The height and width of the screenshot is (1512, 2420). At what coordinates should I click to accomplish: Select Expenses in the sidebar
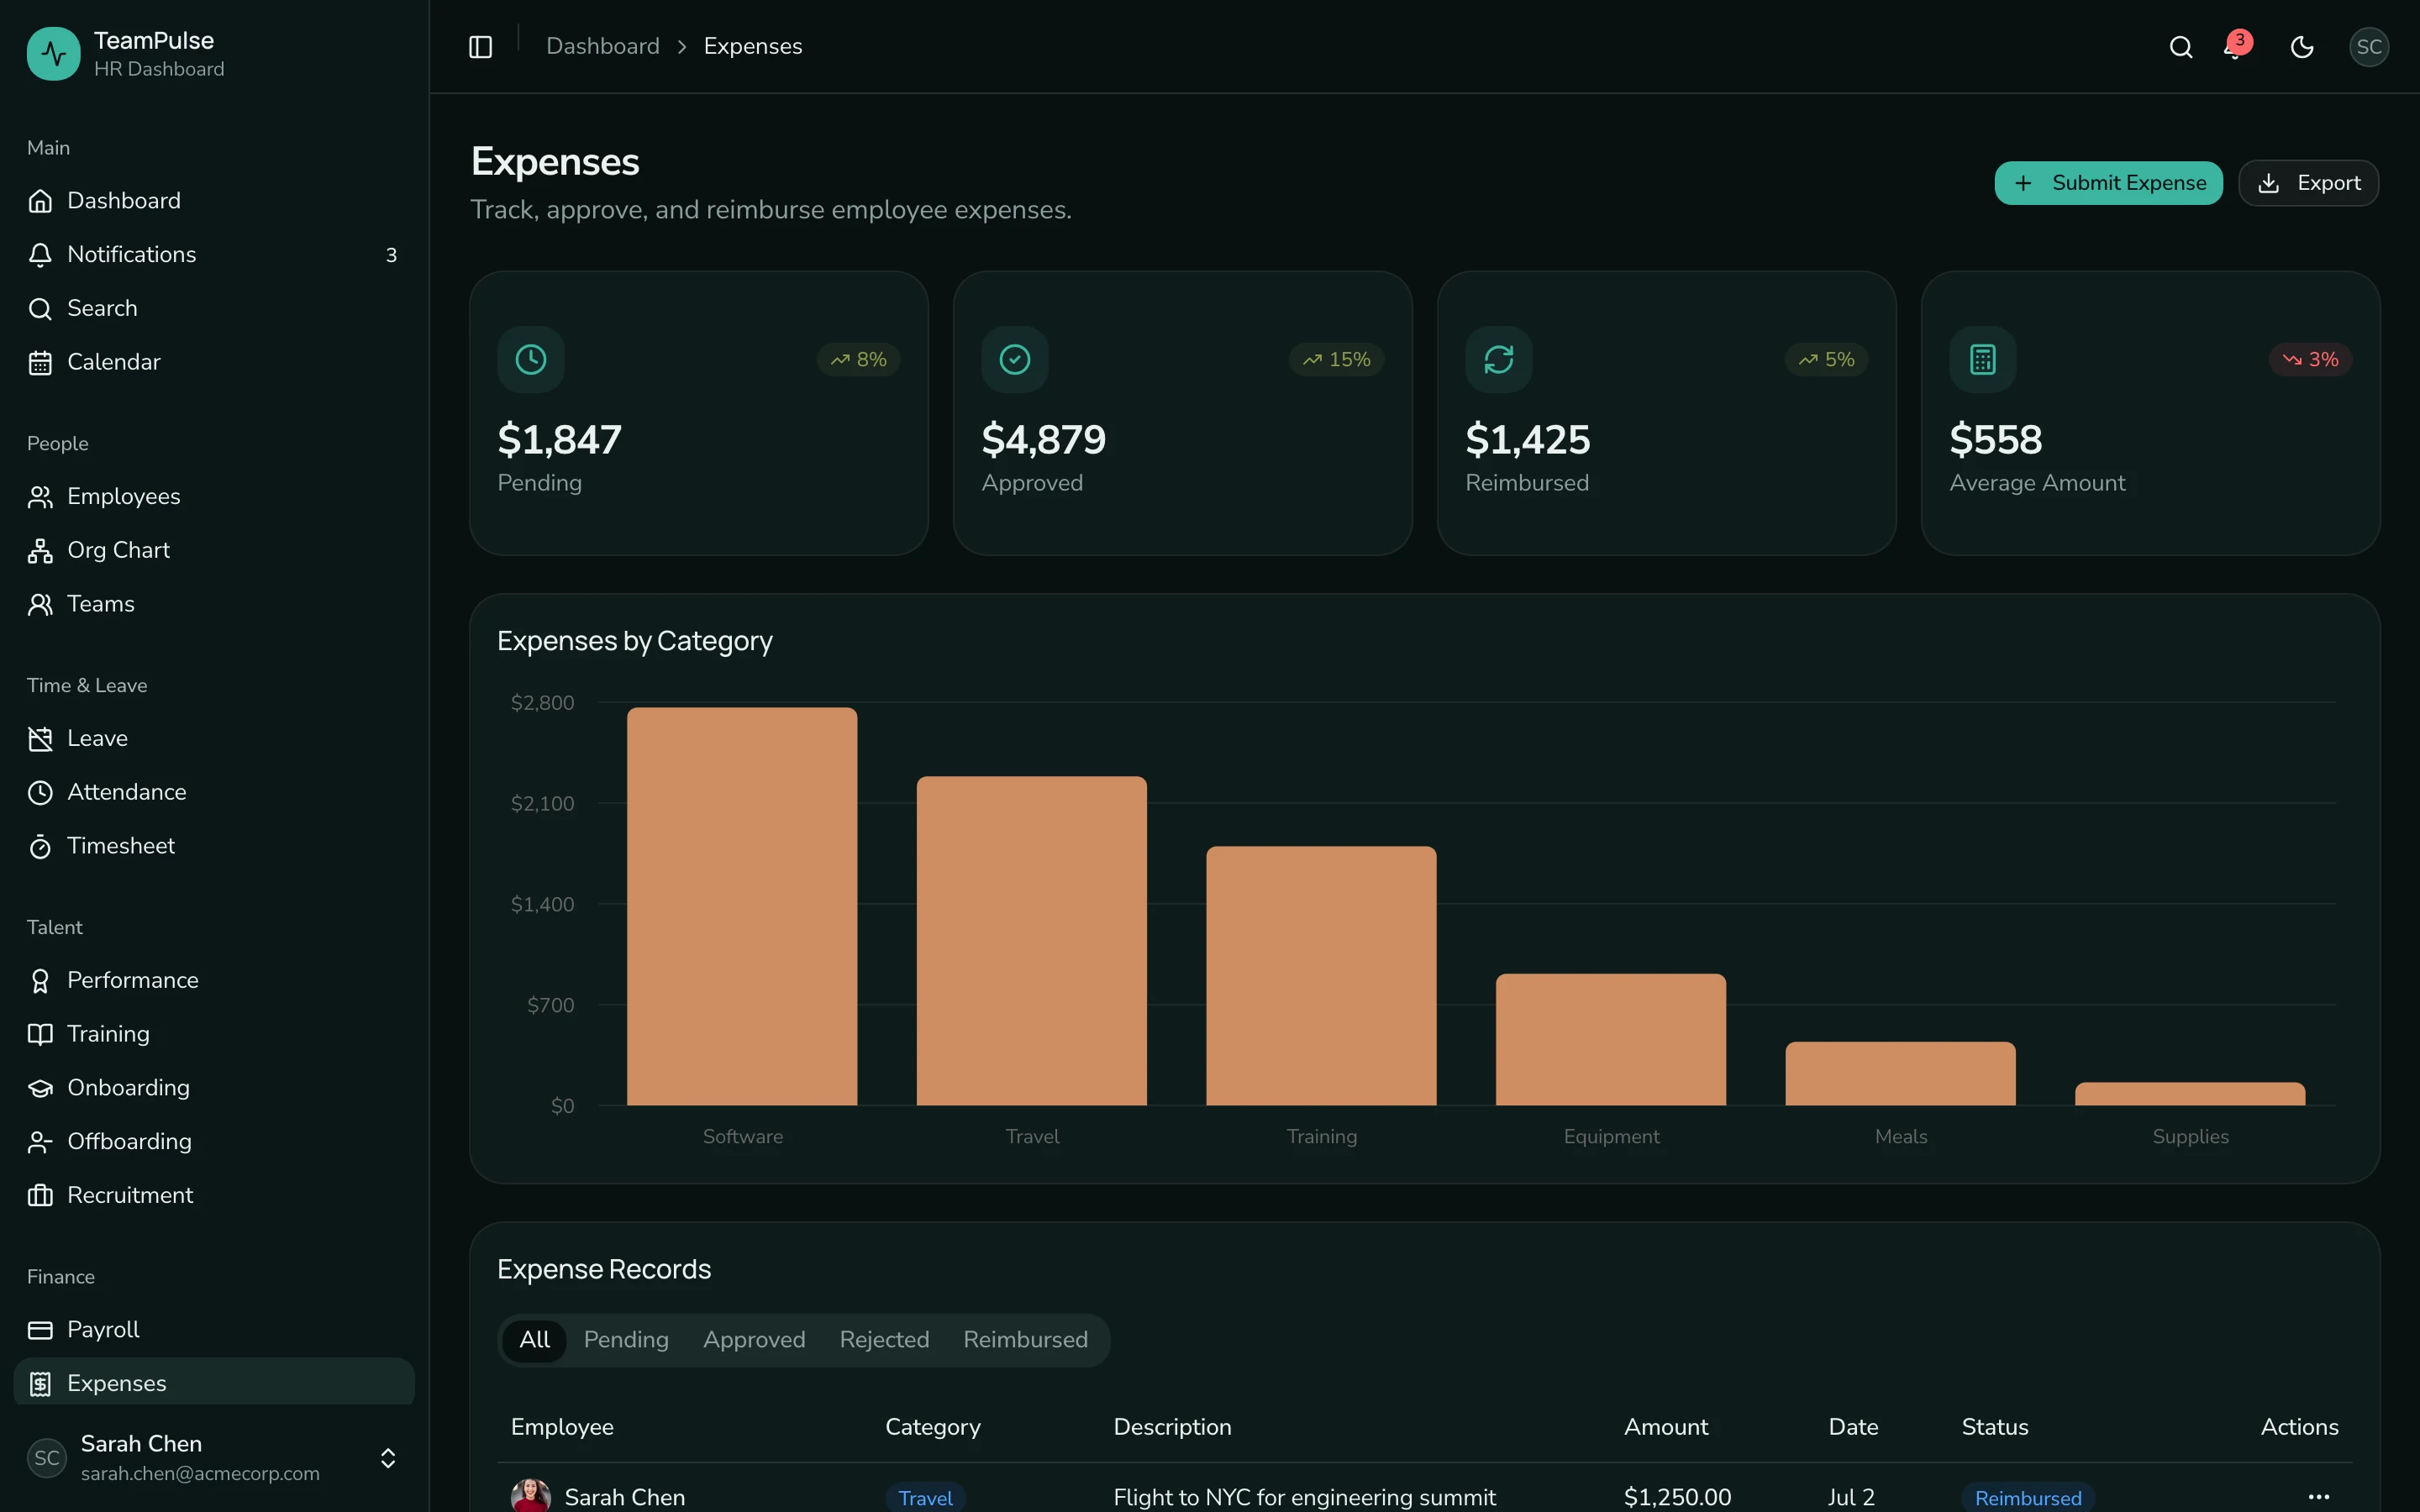[x=214, y=1383]
